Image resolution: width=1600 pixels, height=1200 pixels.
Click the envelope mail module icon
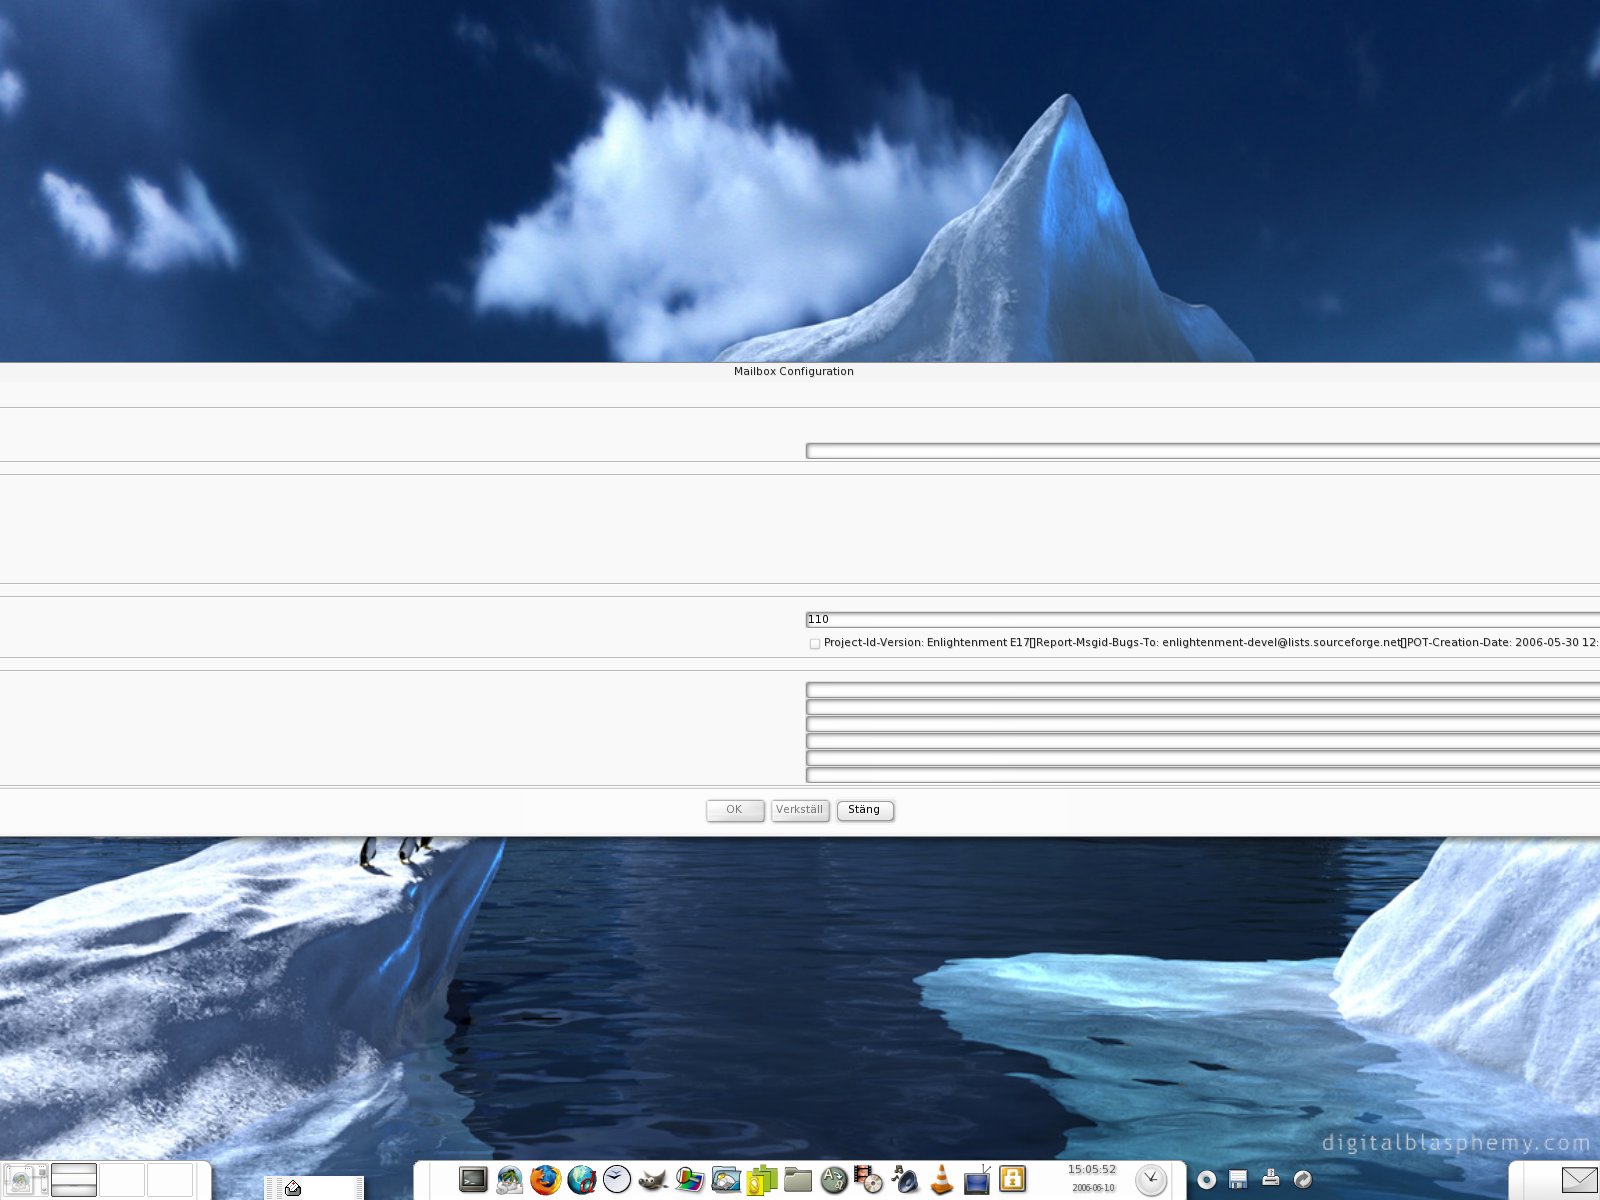coord(1579,1180)
